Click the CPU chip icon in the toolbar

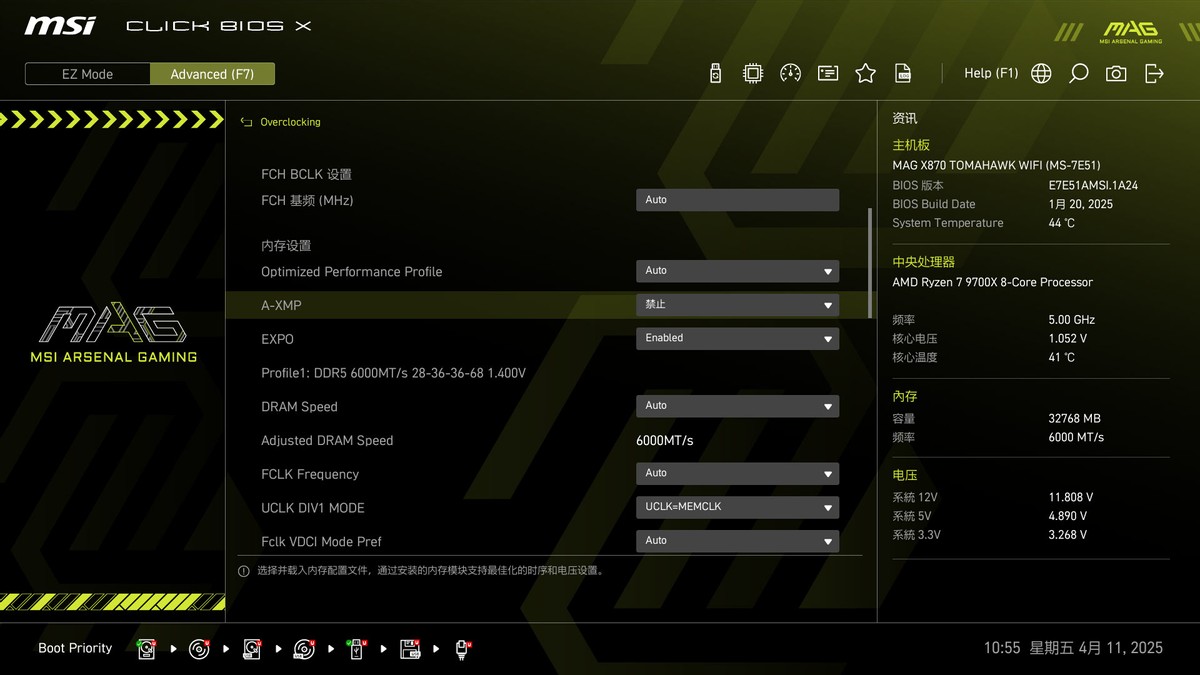point(752,73)
